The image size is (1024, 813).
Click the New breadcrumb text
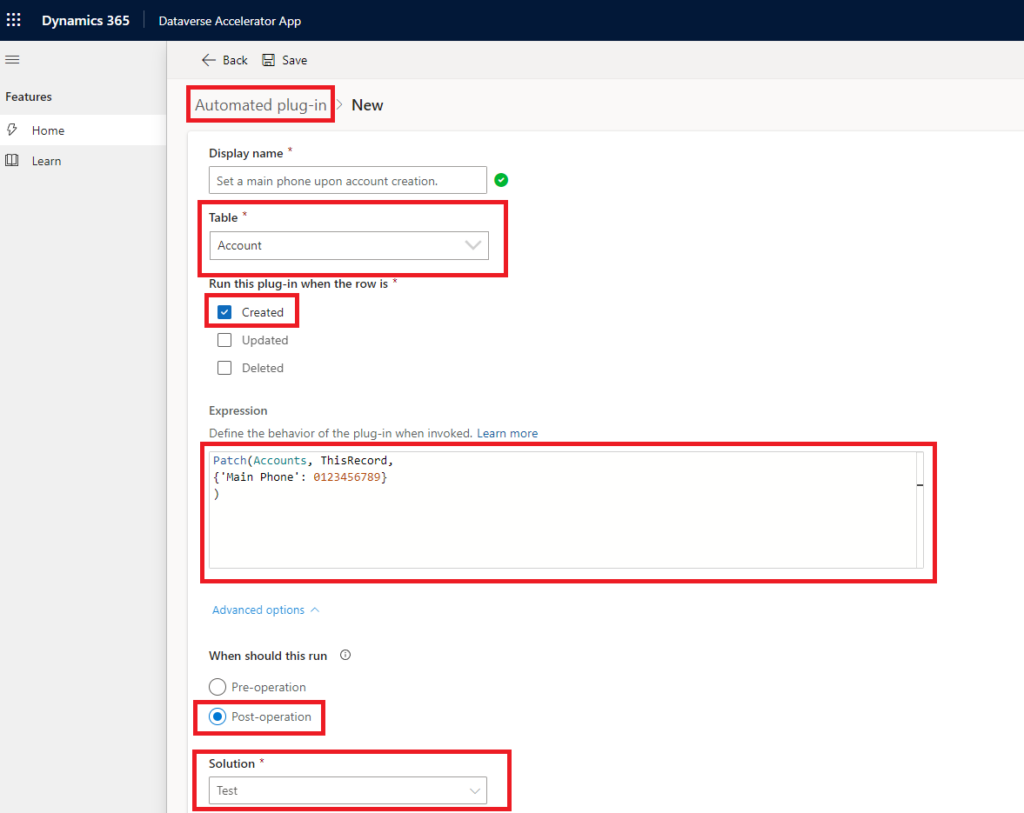(x=367, y=105)
